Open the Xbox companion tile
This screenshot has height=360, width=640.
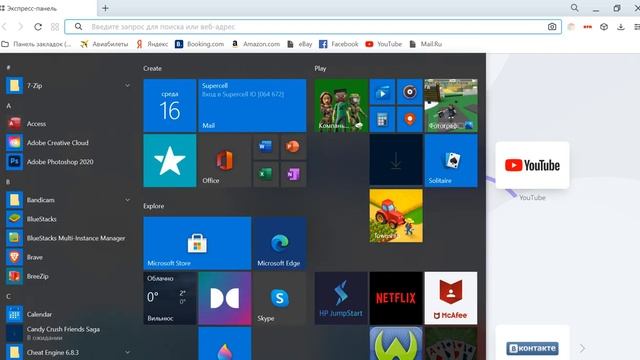tap(341, 106)
